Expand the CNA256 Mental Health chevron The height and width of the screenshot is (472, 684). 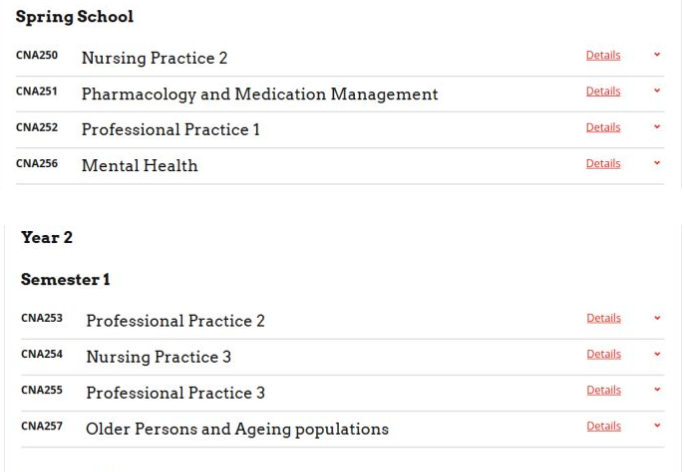[x=657, y=164]
